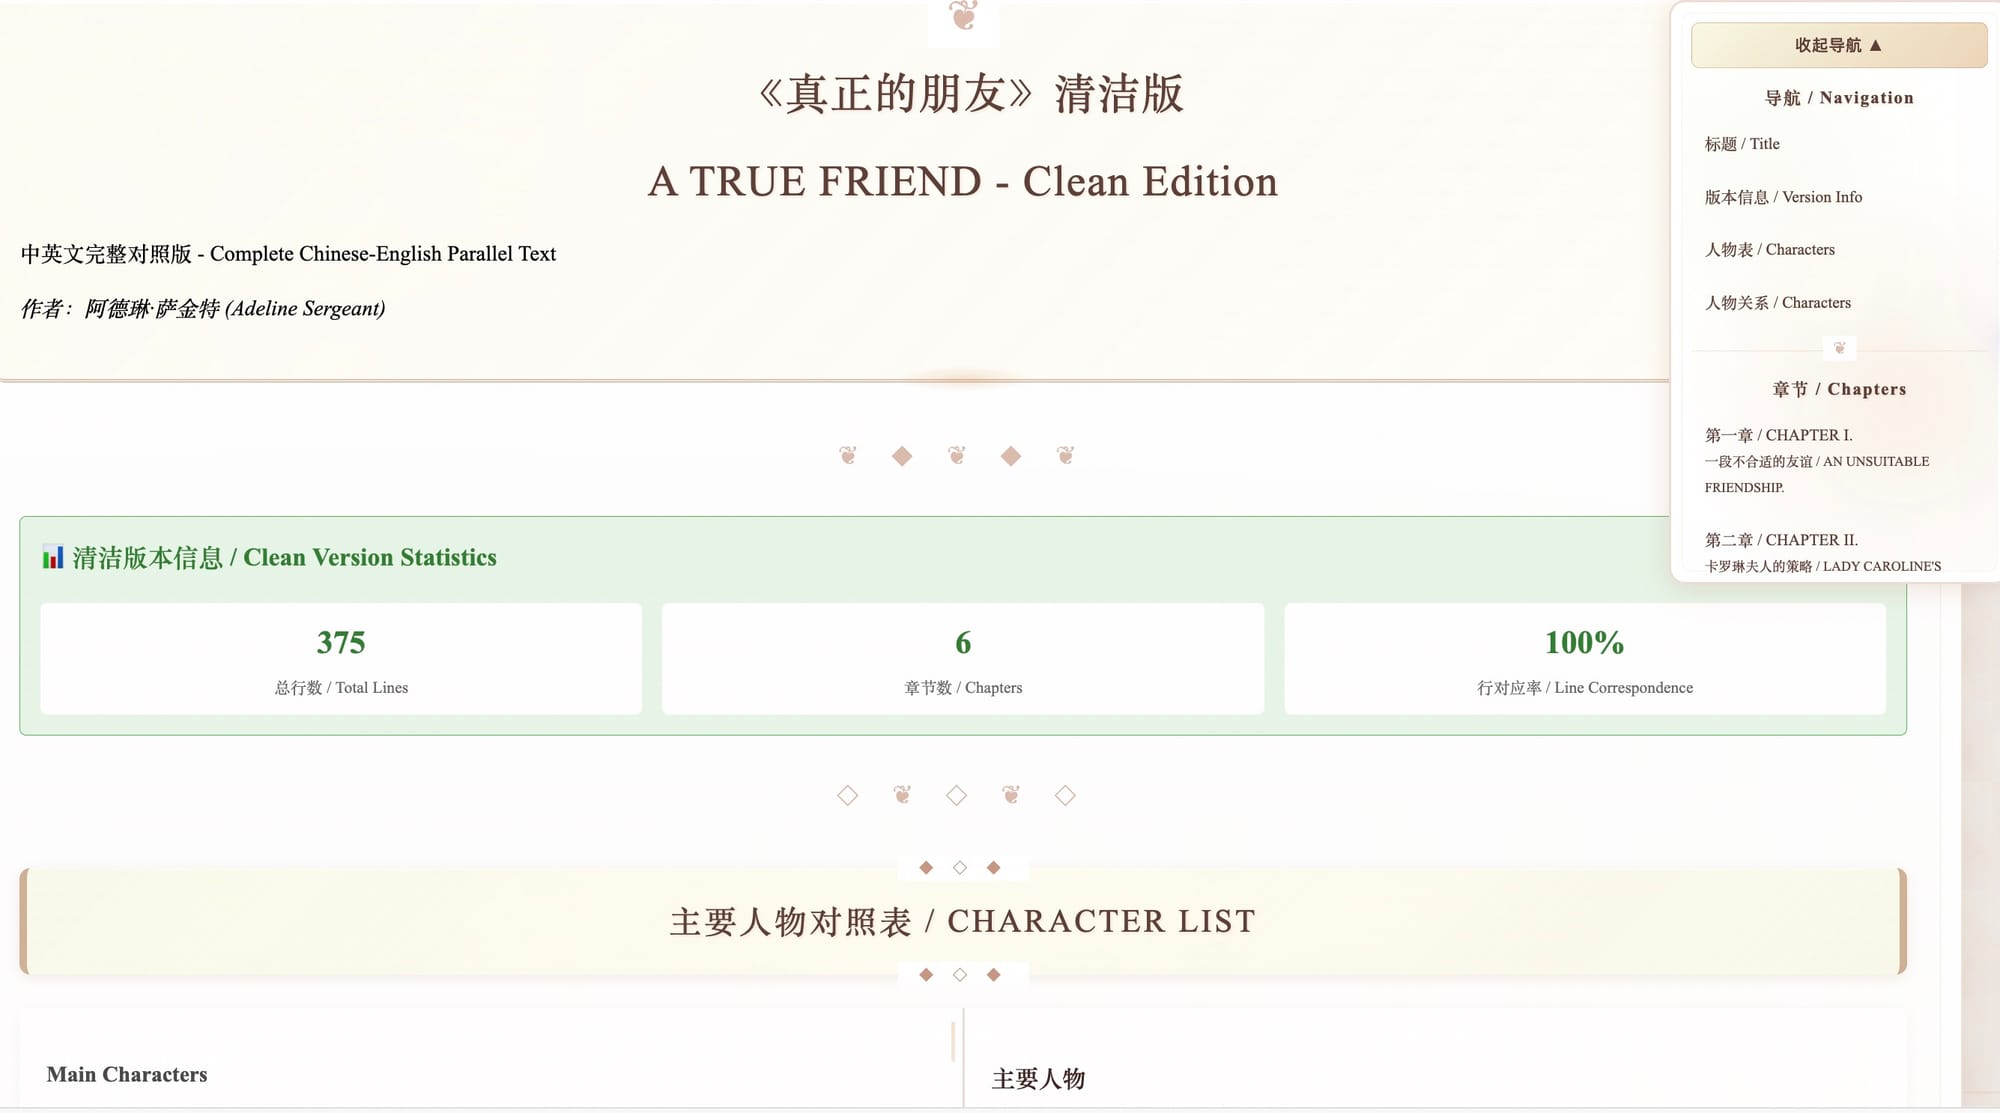Viewport: 2000px width, 1113px height.
Task: Click the 375 Total Lines statistic card
Action: tap(341, 658)
